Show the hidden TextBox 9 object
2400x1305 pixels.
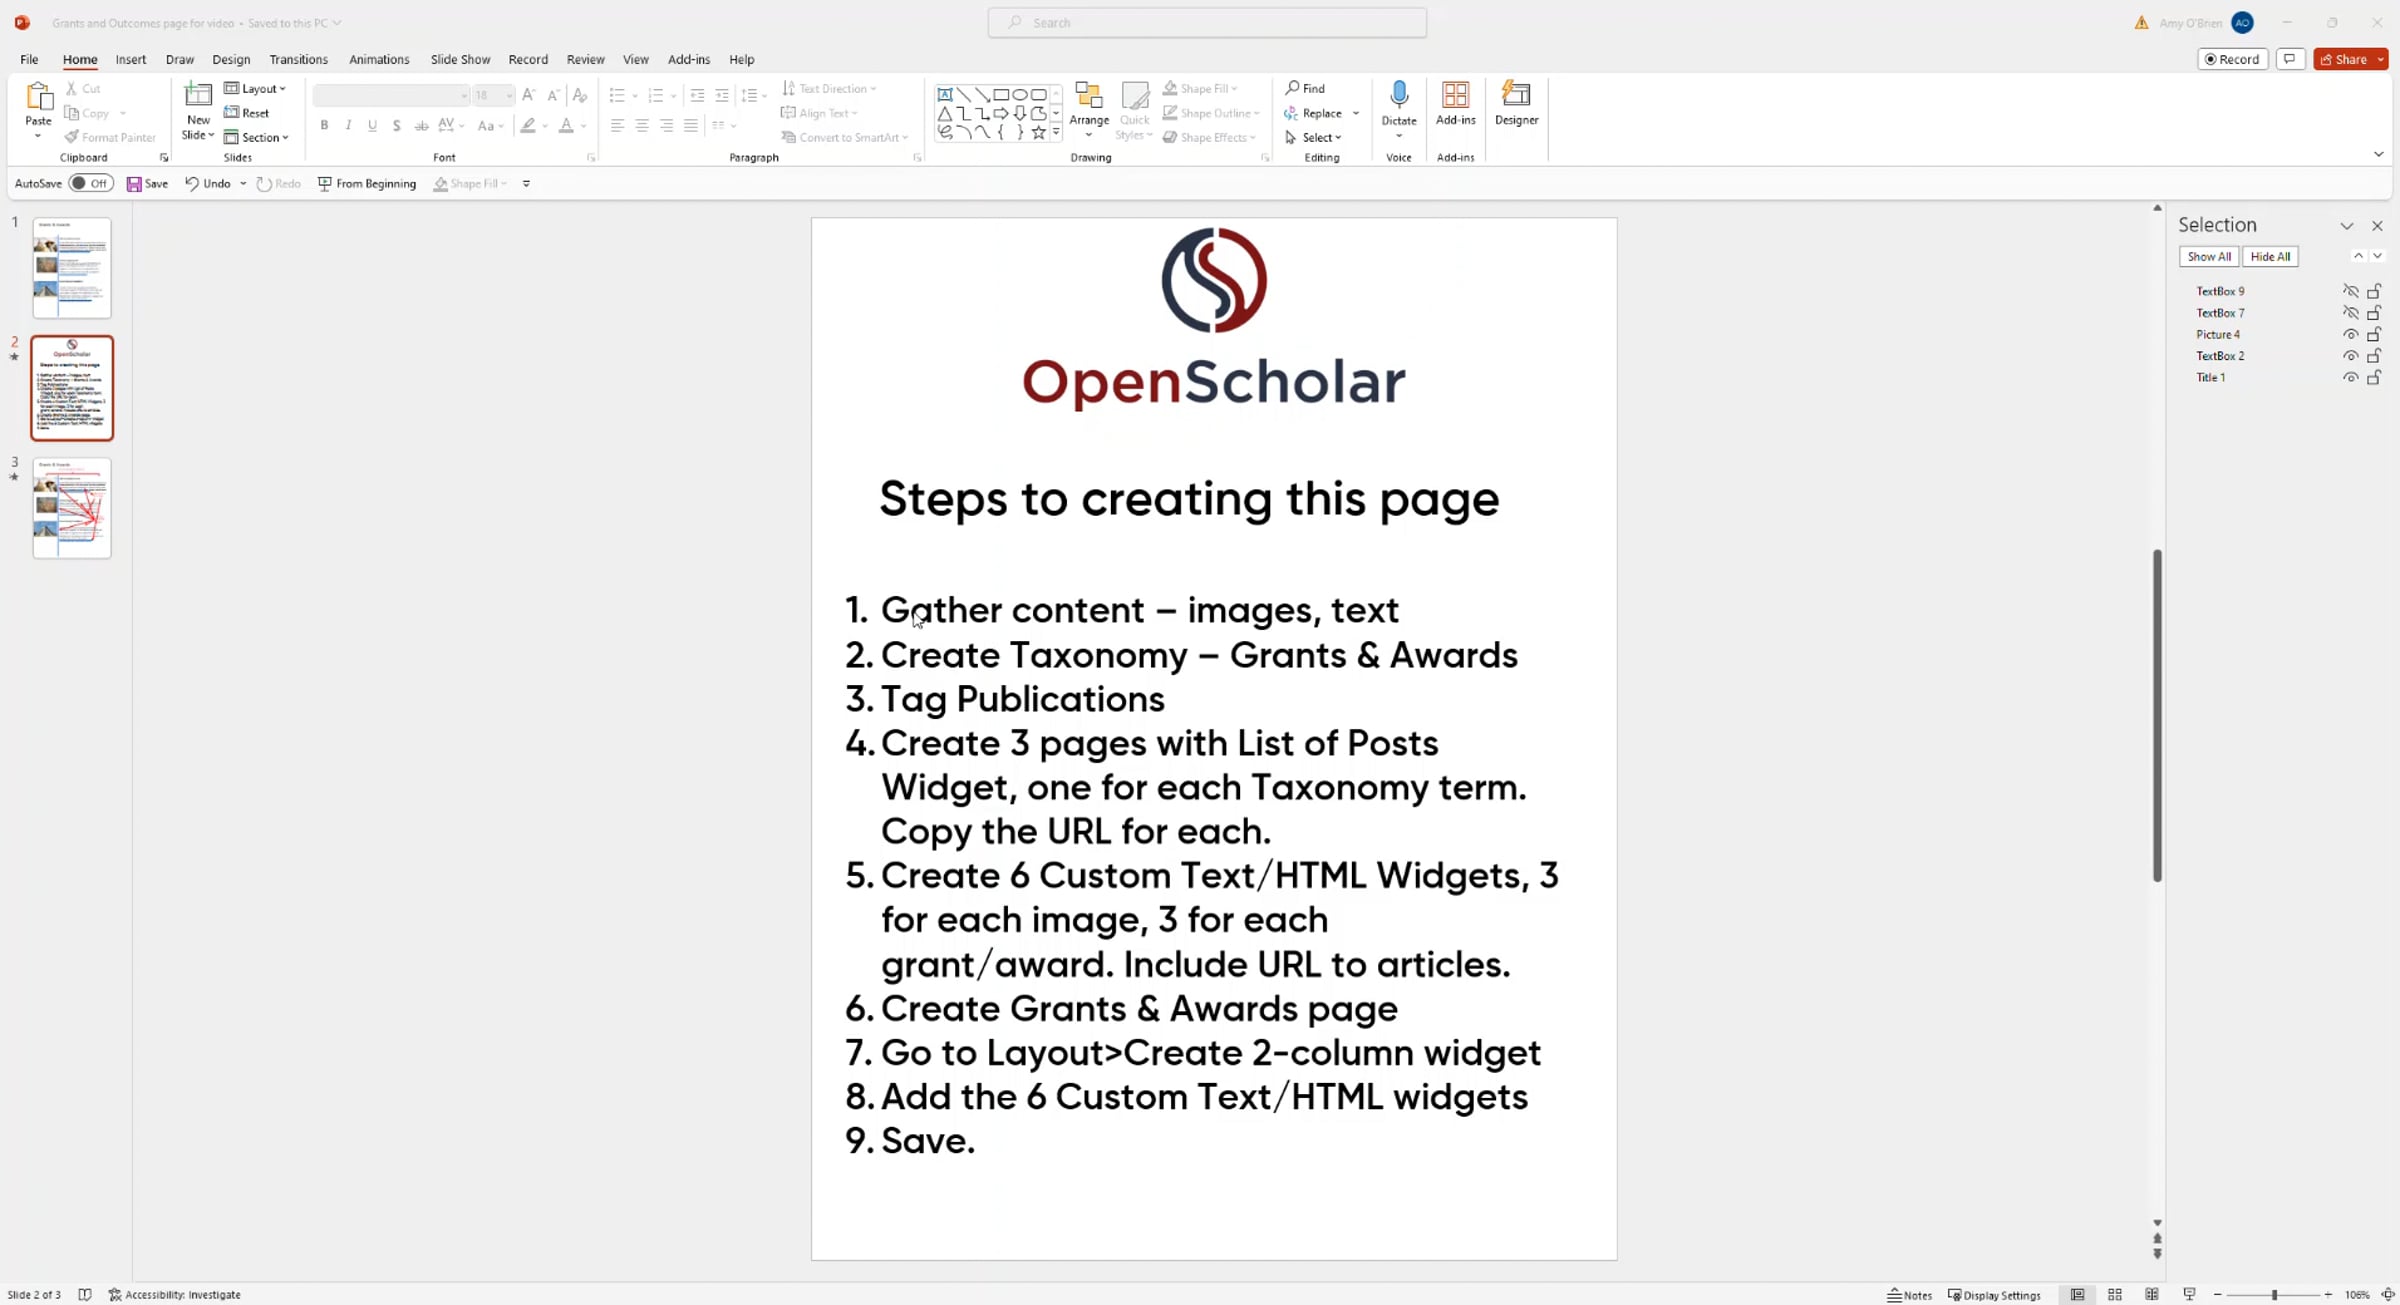point(2350,291)
